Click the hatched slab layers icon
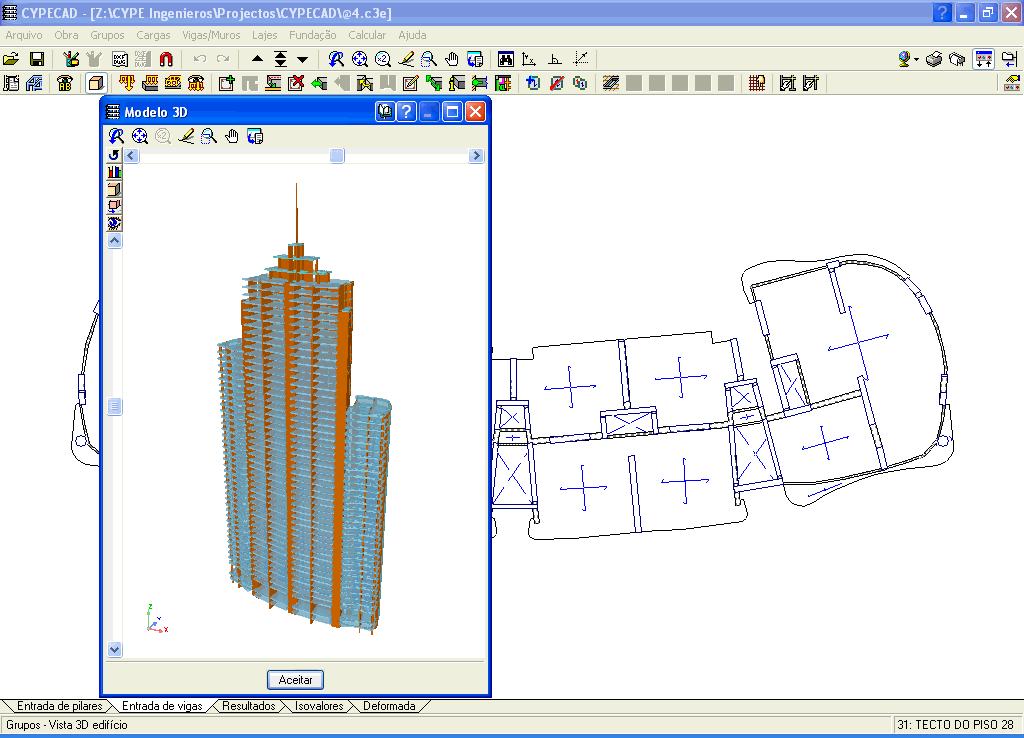1024x738 pixels. pos(611,83)
